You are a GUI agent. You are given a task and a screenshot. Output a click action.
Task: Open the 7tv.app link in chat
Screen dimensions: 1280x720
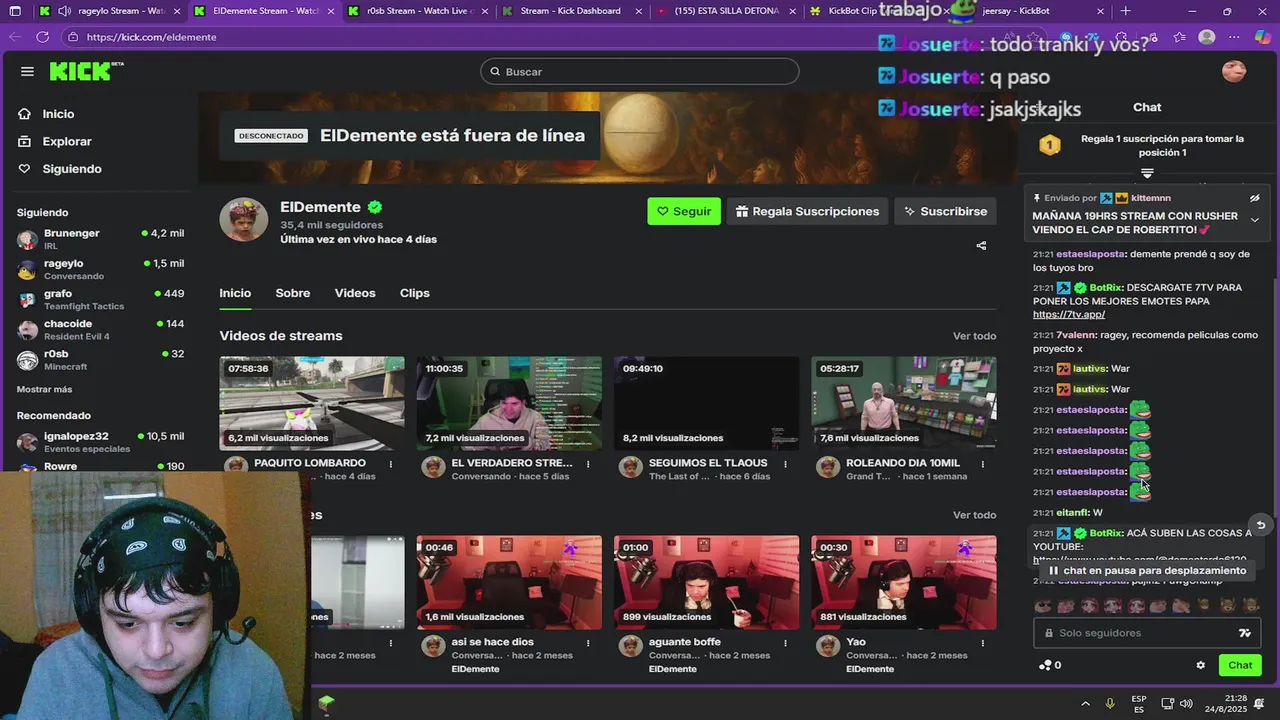pos(1069,314)
